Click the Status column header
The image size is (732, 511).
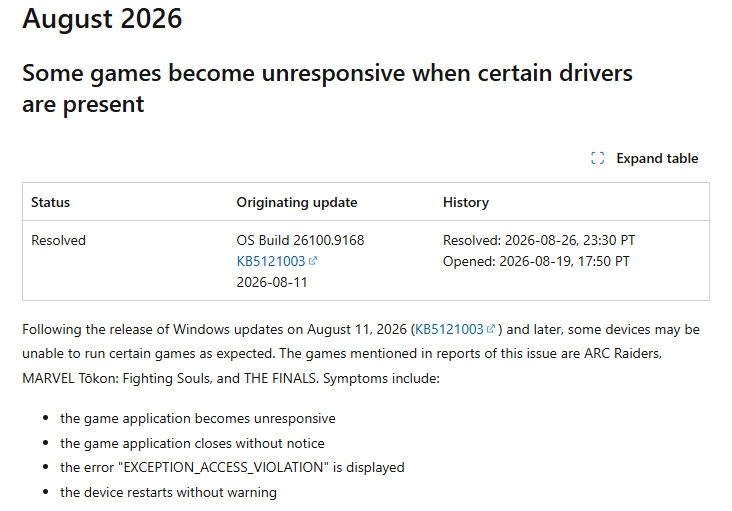(x=50, y=202)
